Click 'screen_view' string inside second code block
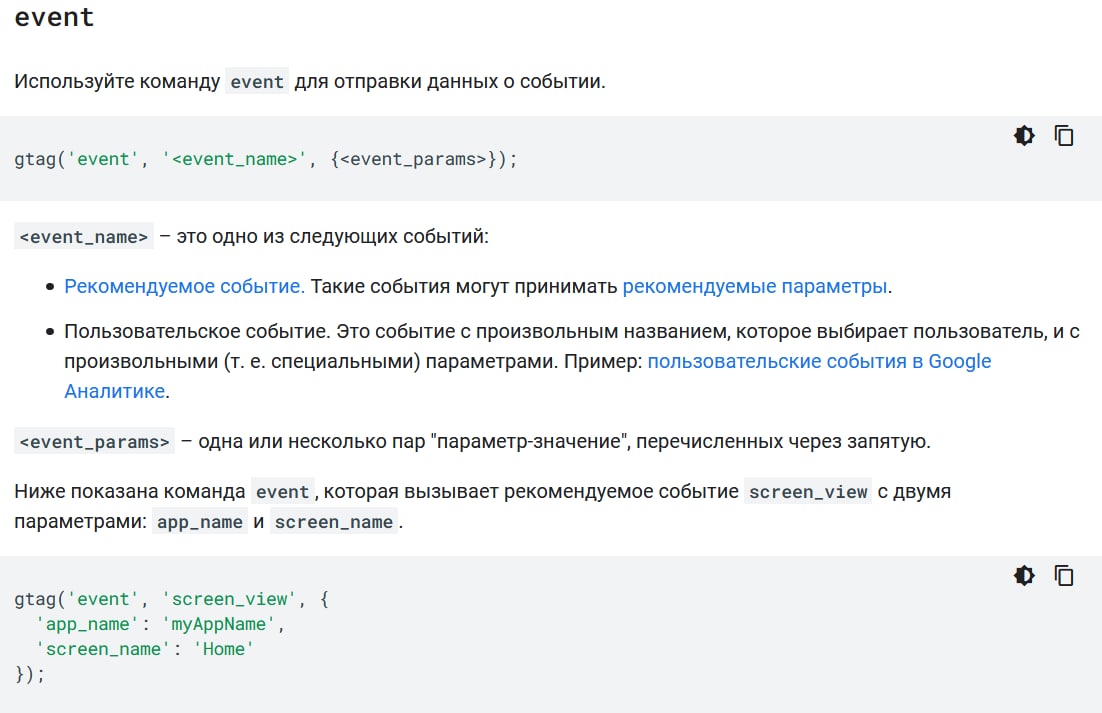The image size is (1102, 713). pyautogui.click(x=235, y=599)
